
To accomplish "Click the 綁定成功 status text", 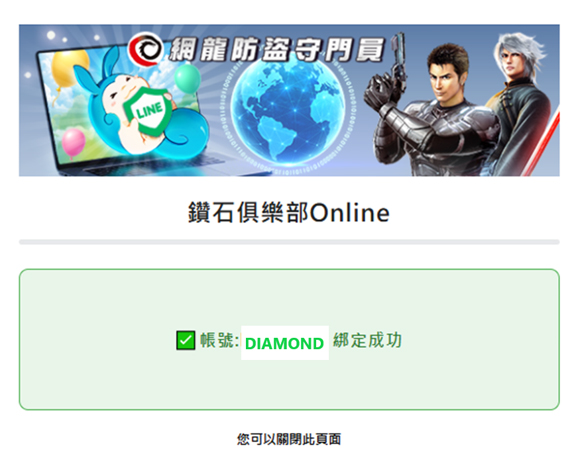I will [x=367, y=340].
